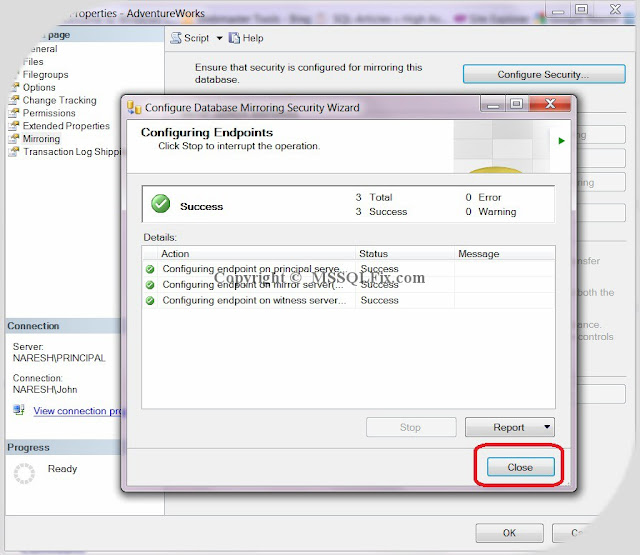640x555 pixels.
Task: Select the Configuring endpoint on principal server row
Action: coord(349,269)
